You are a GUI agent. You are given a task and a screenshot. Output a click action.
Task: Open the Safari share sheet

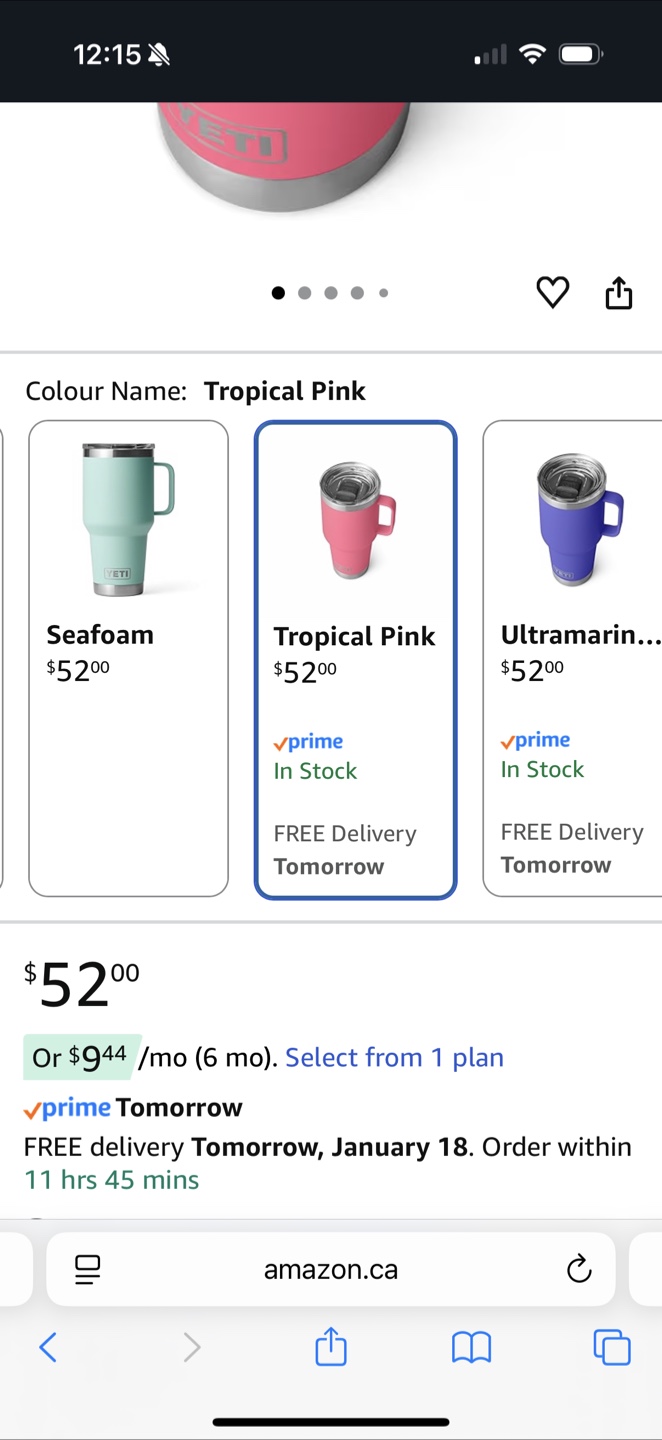tap(331, 1346)
